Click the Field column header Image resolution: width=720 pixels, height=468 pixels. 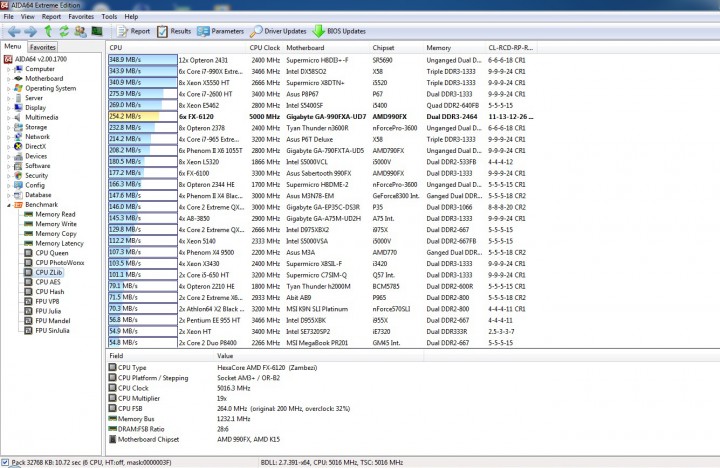[161, 355]
